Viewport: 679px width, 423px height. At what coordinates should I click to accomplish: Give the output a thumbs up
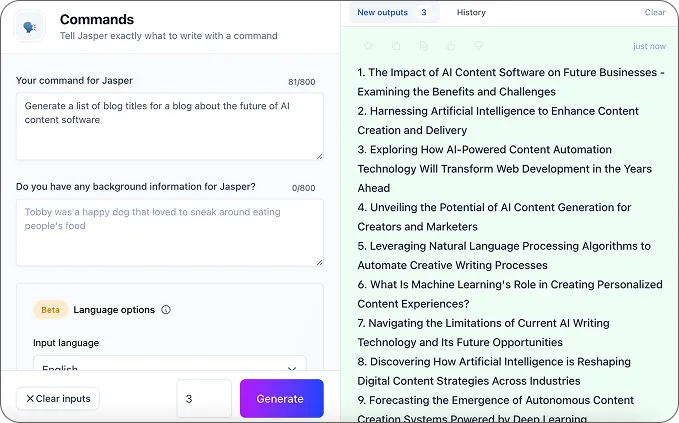click(x=451, y=46)
